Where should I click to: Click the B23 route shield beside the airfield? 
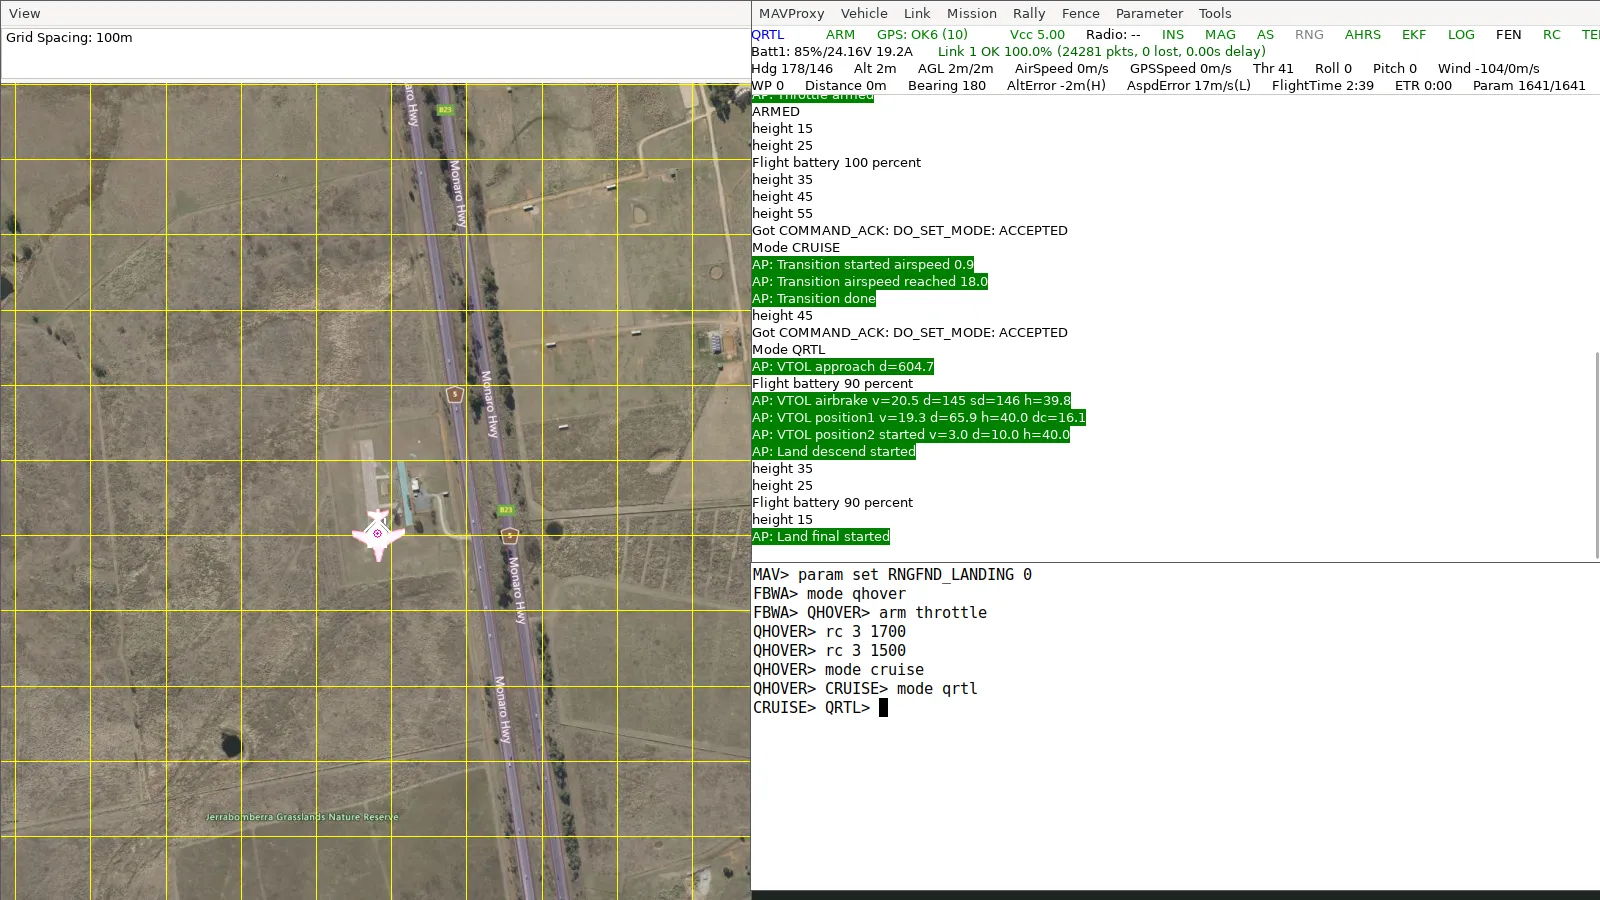point(506,510)
